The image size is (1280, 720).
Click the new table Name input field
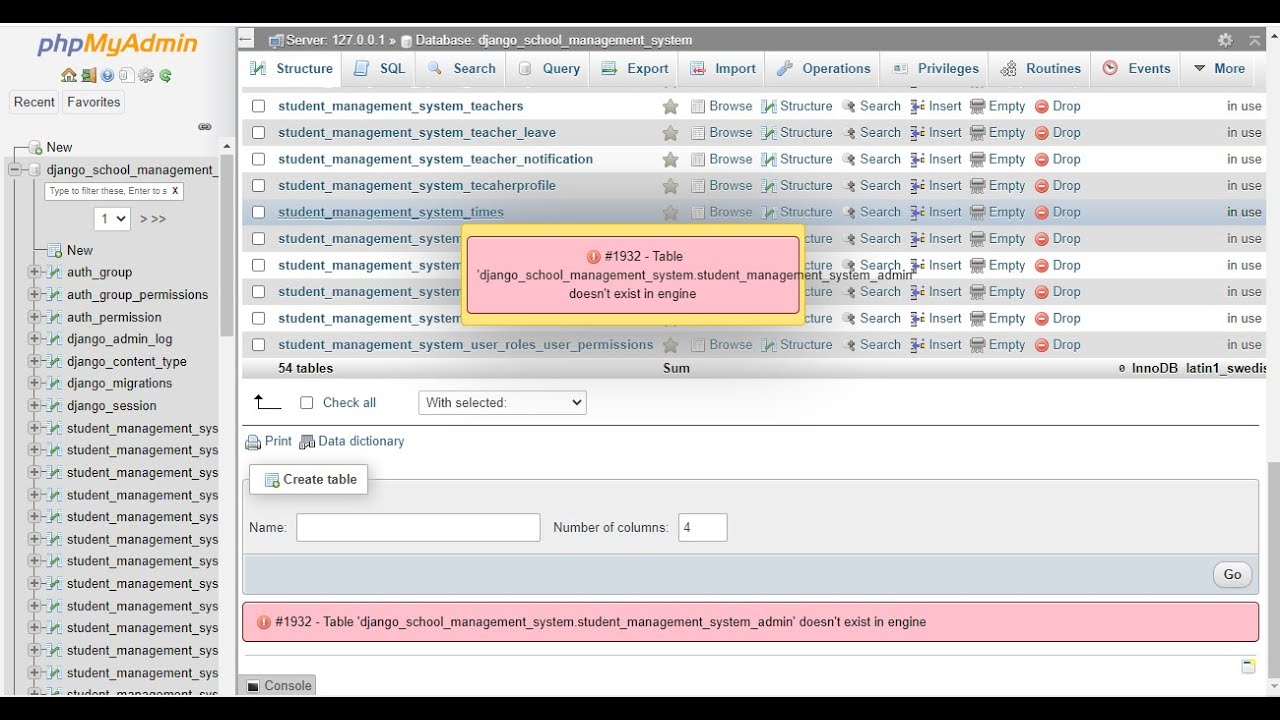point(418,528)
